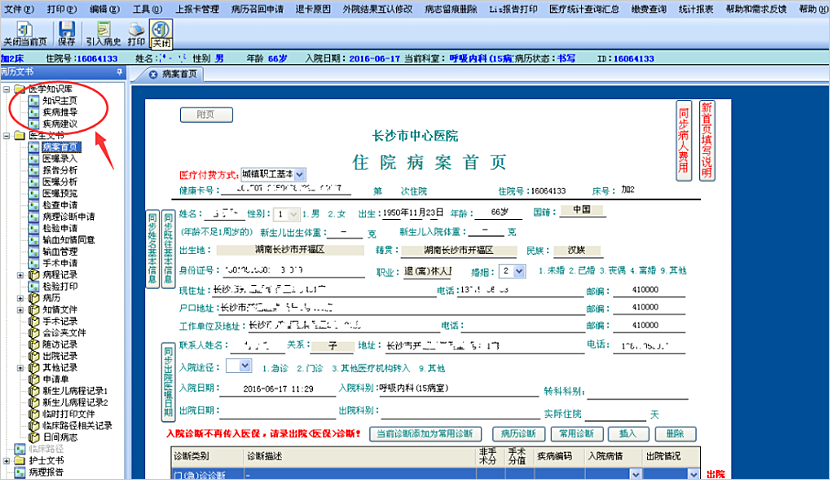Image resolution: width=830 pixels, height=480 pixels.
Task: Open 会诊类文件 folder node
Action: [64, 333]
